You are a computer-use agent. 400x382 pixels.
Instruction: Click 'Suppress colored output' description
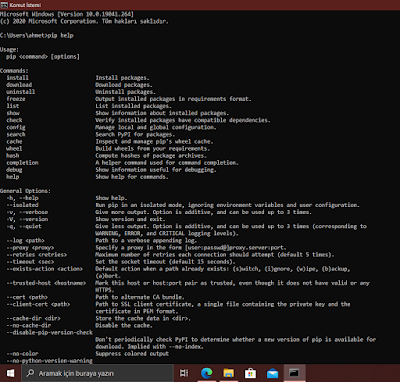point(132,354)
